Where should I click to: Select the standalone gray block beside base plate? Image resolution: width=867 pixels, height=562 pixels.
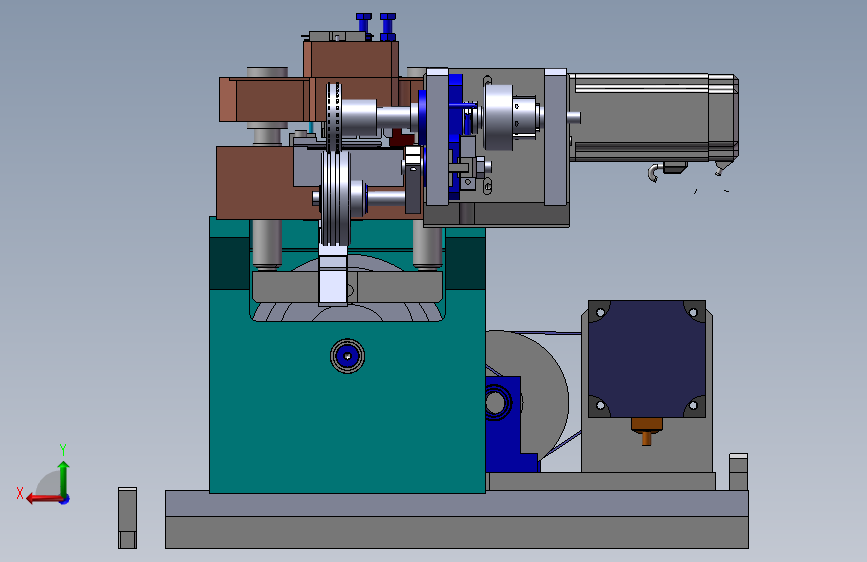tap(127, 518)
